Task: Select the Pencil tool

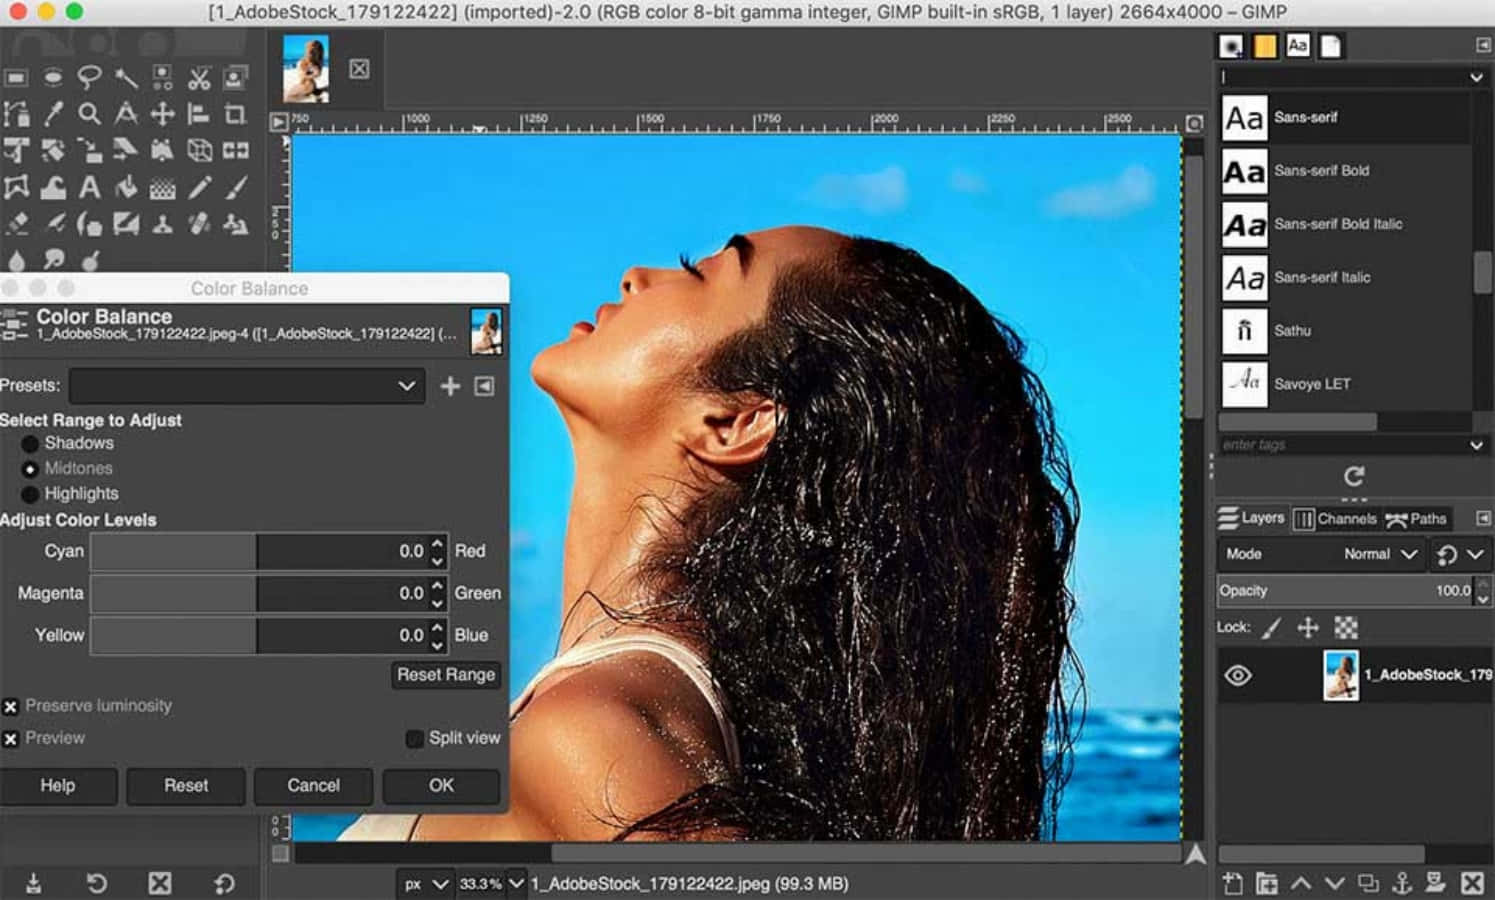Action: [199, 187]
